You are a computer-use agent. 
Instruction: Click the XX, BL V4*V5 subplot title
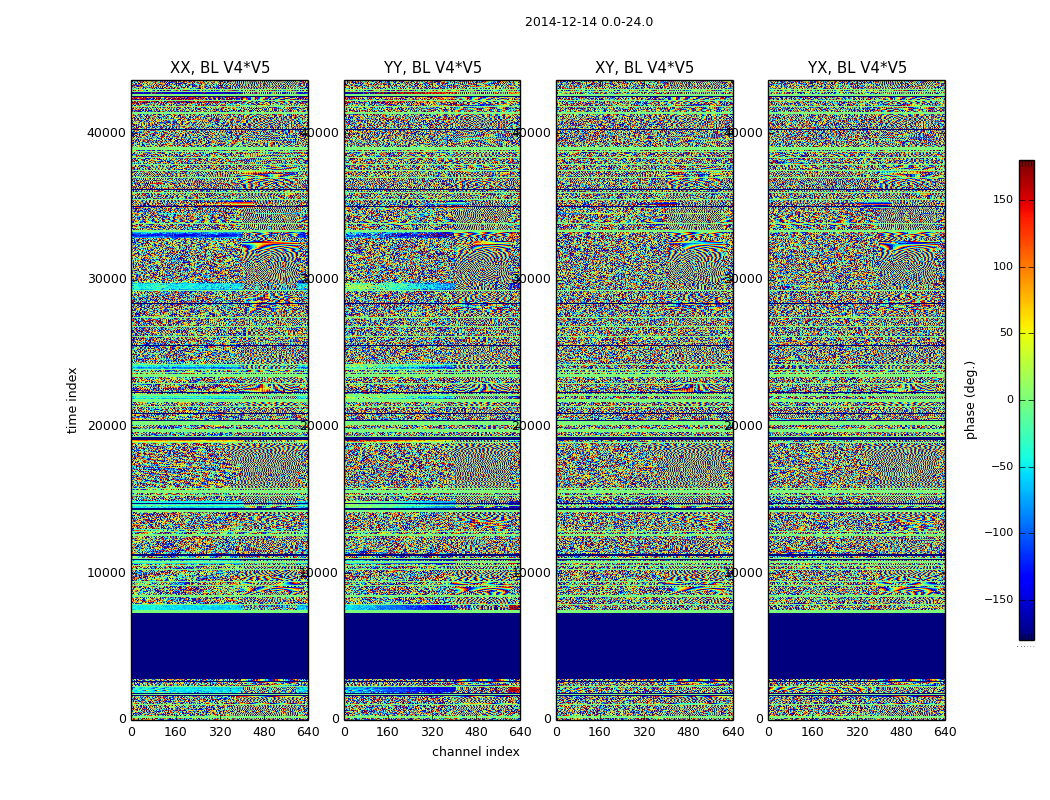click(x=220, y=68)
